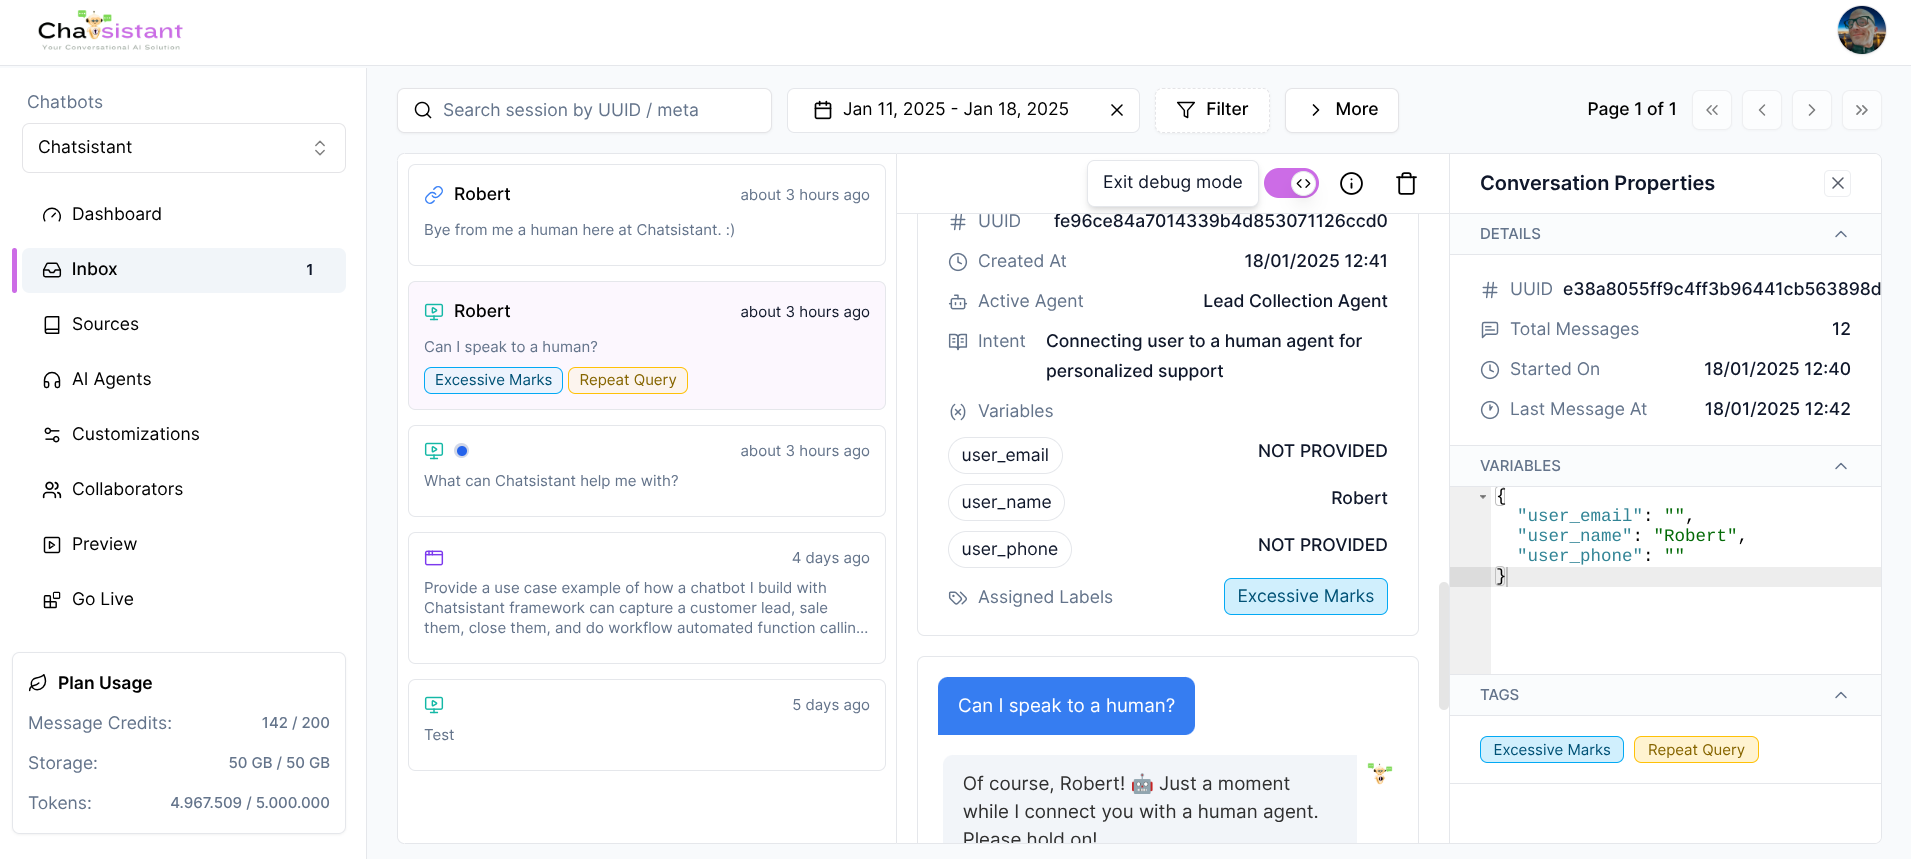Open Customizations settings
1911x859 pixels.
coord(184,434)
